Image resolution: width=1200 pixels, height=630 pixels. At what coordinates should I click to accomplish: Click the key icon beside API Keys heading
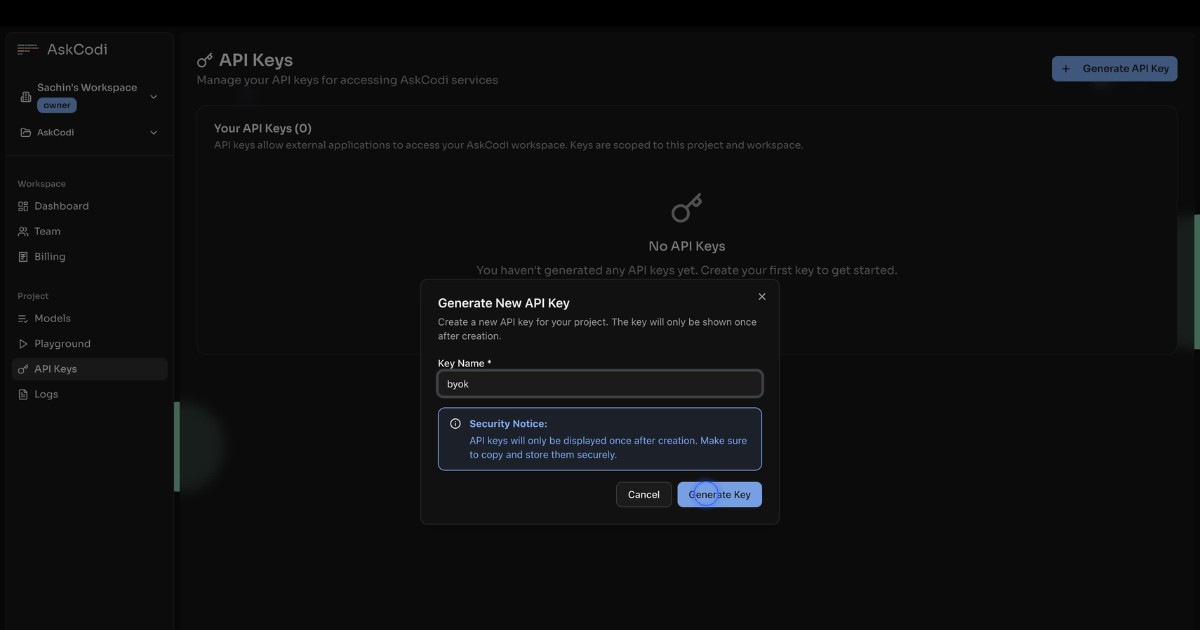(x=205, y=61)
